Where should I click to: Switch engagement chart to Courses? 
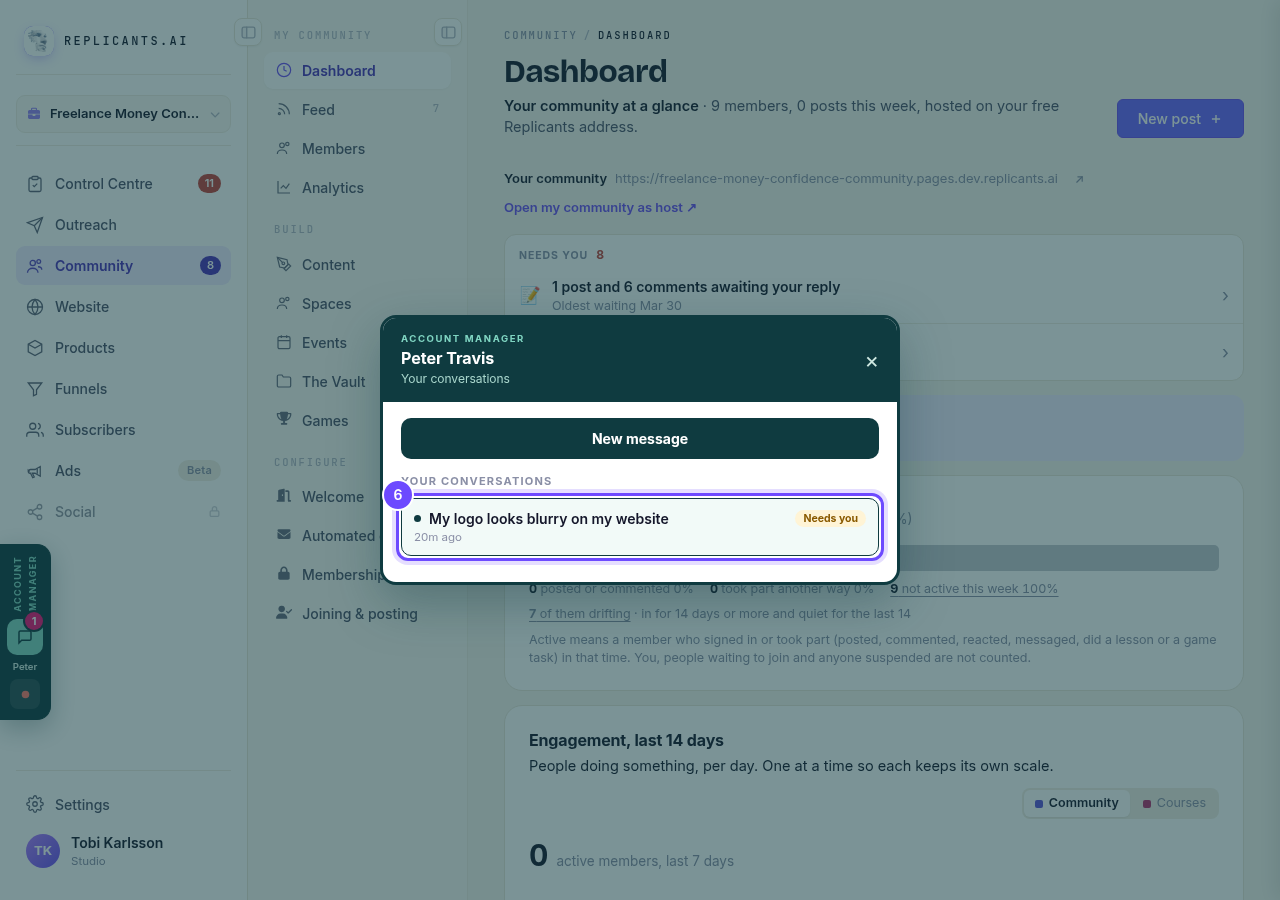coord(1174,803)
